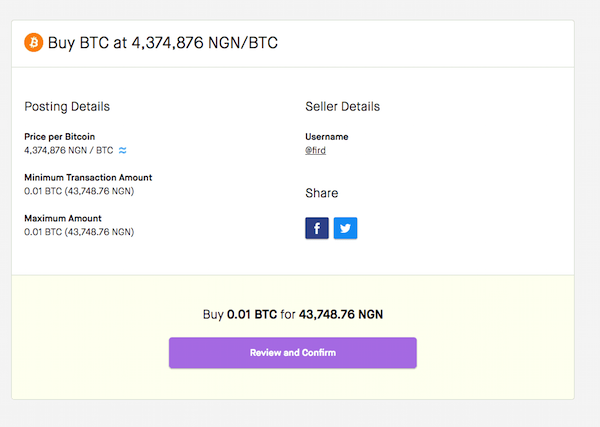Share the posting on Facebook
600x427 pixels.
pos(317,228)
